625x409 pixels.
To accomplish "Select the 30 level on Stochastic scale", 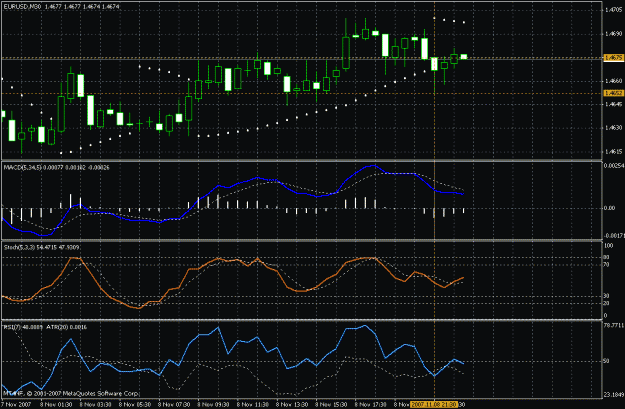I will (607, 296).
